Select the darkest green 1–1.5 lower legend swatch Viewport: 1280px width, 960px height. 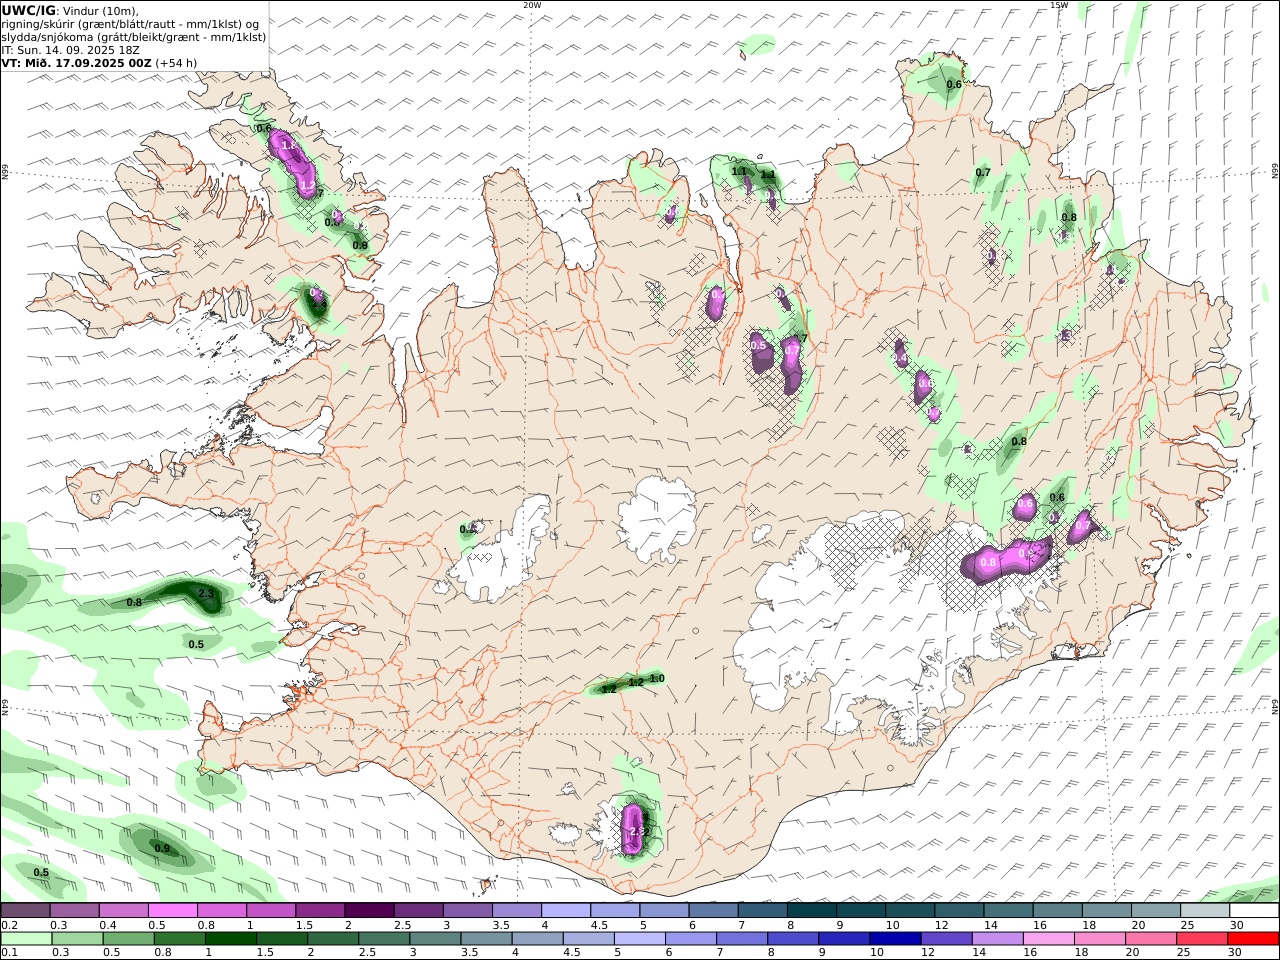click(231, 939)
